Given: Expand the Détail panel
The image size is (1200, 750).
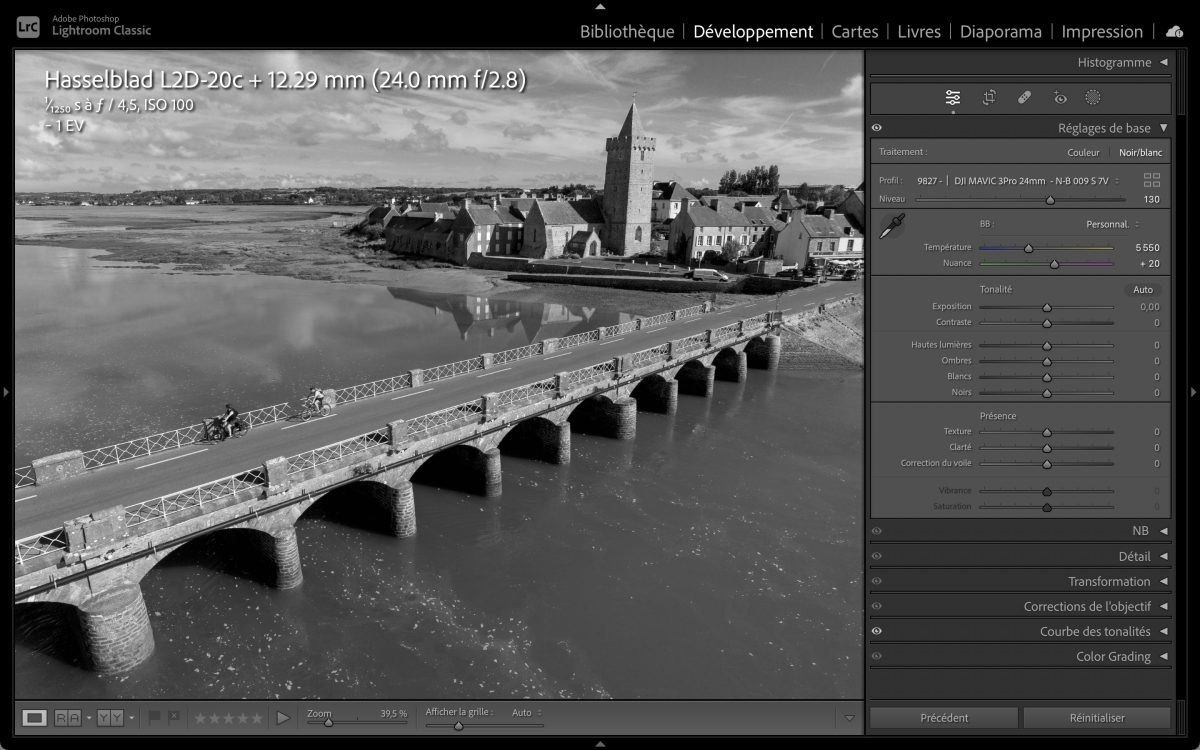Looking at the screenshot, I should pos(1163,556).
